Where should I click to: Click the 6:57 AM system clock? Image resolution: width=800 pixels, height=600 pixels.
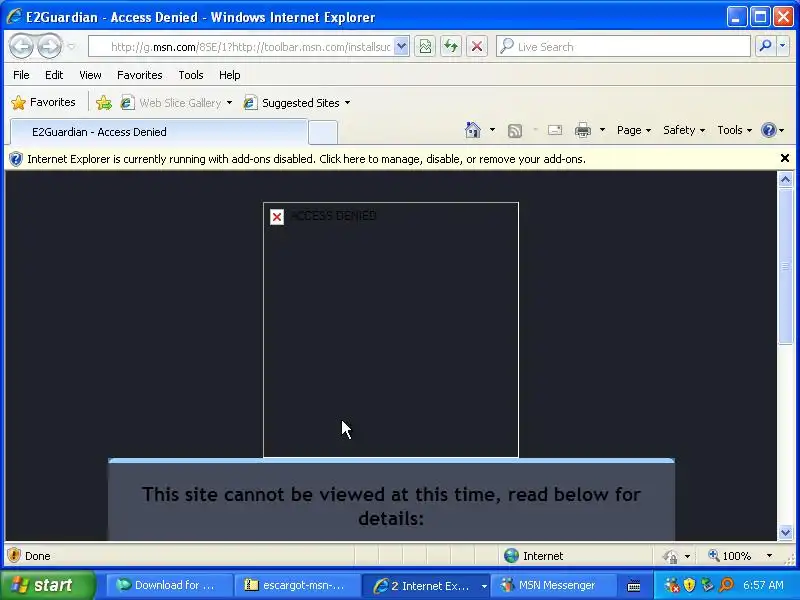pyautogui.click(x=763, y=585)
